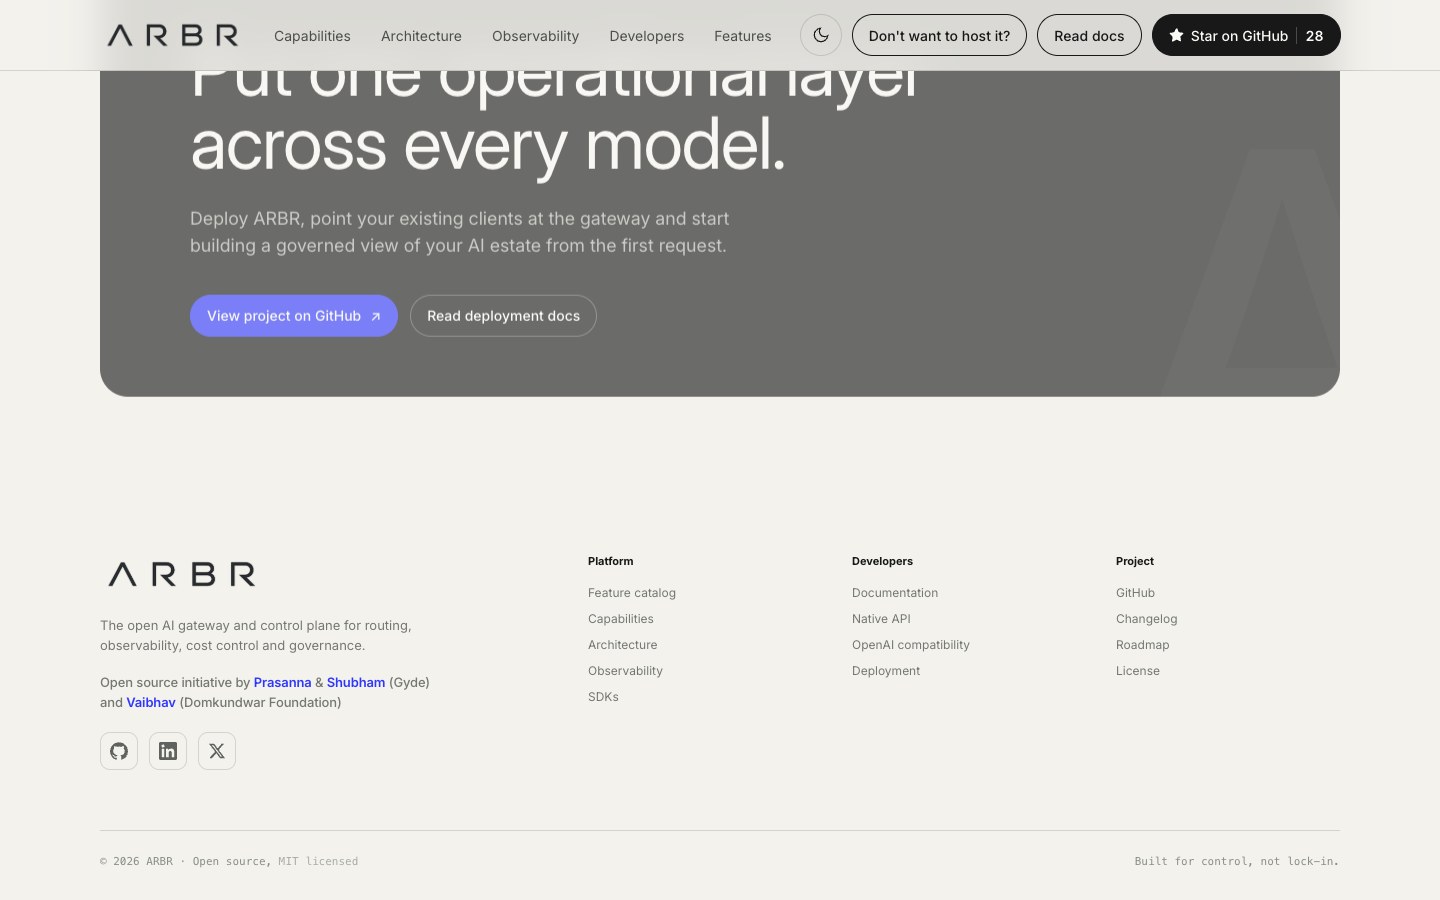Open Vaibhav's profile link
The width and height of the screenshot is (1440, 900).
pos(151,702)
